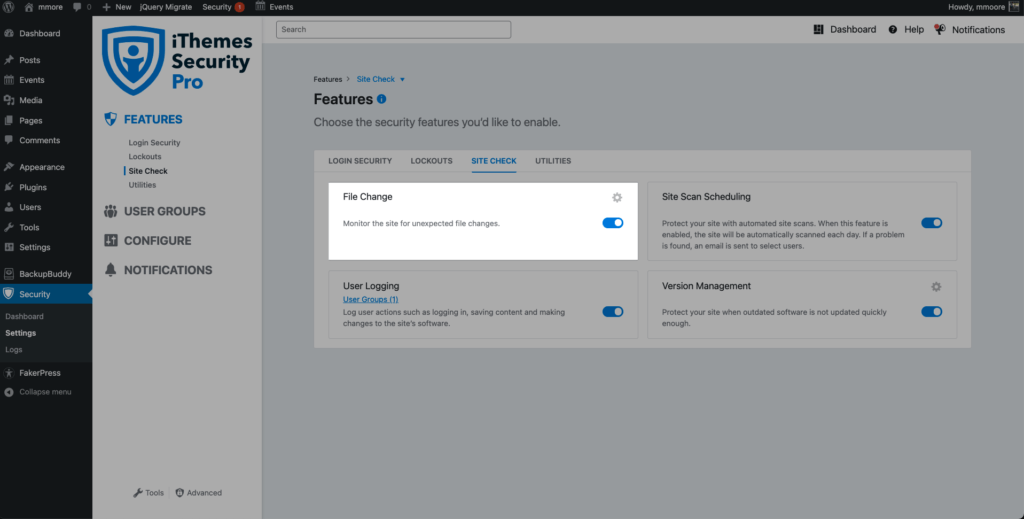This screenshot has width=1024, height=519.
Task: Open Site Check in Features list
Action: (x=148, y=171)
